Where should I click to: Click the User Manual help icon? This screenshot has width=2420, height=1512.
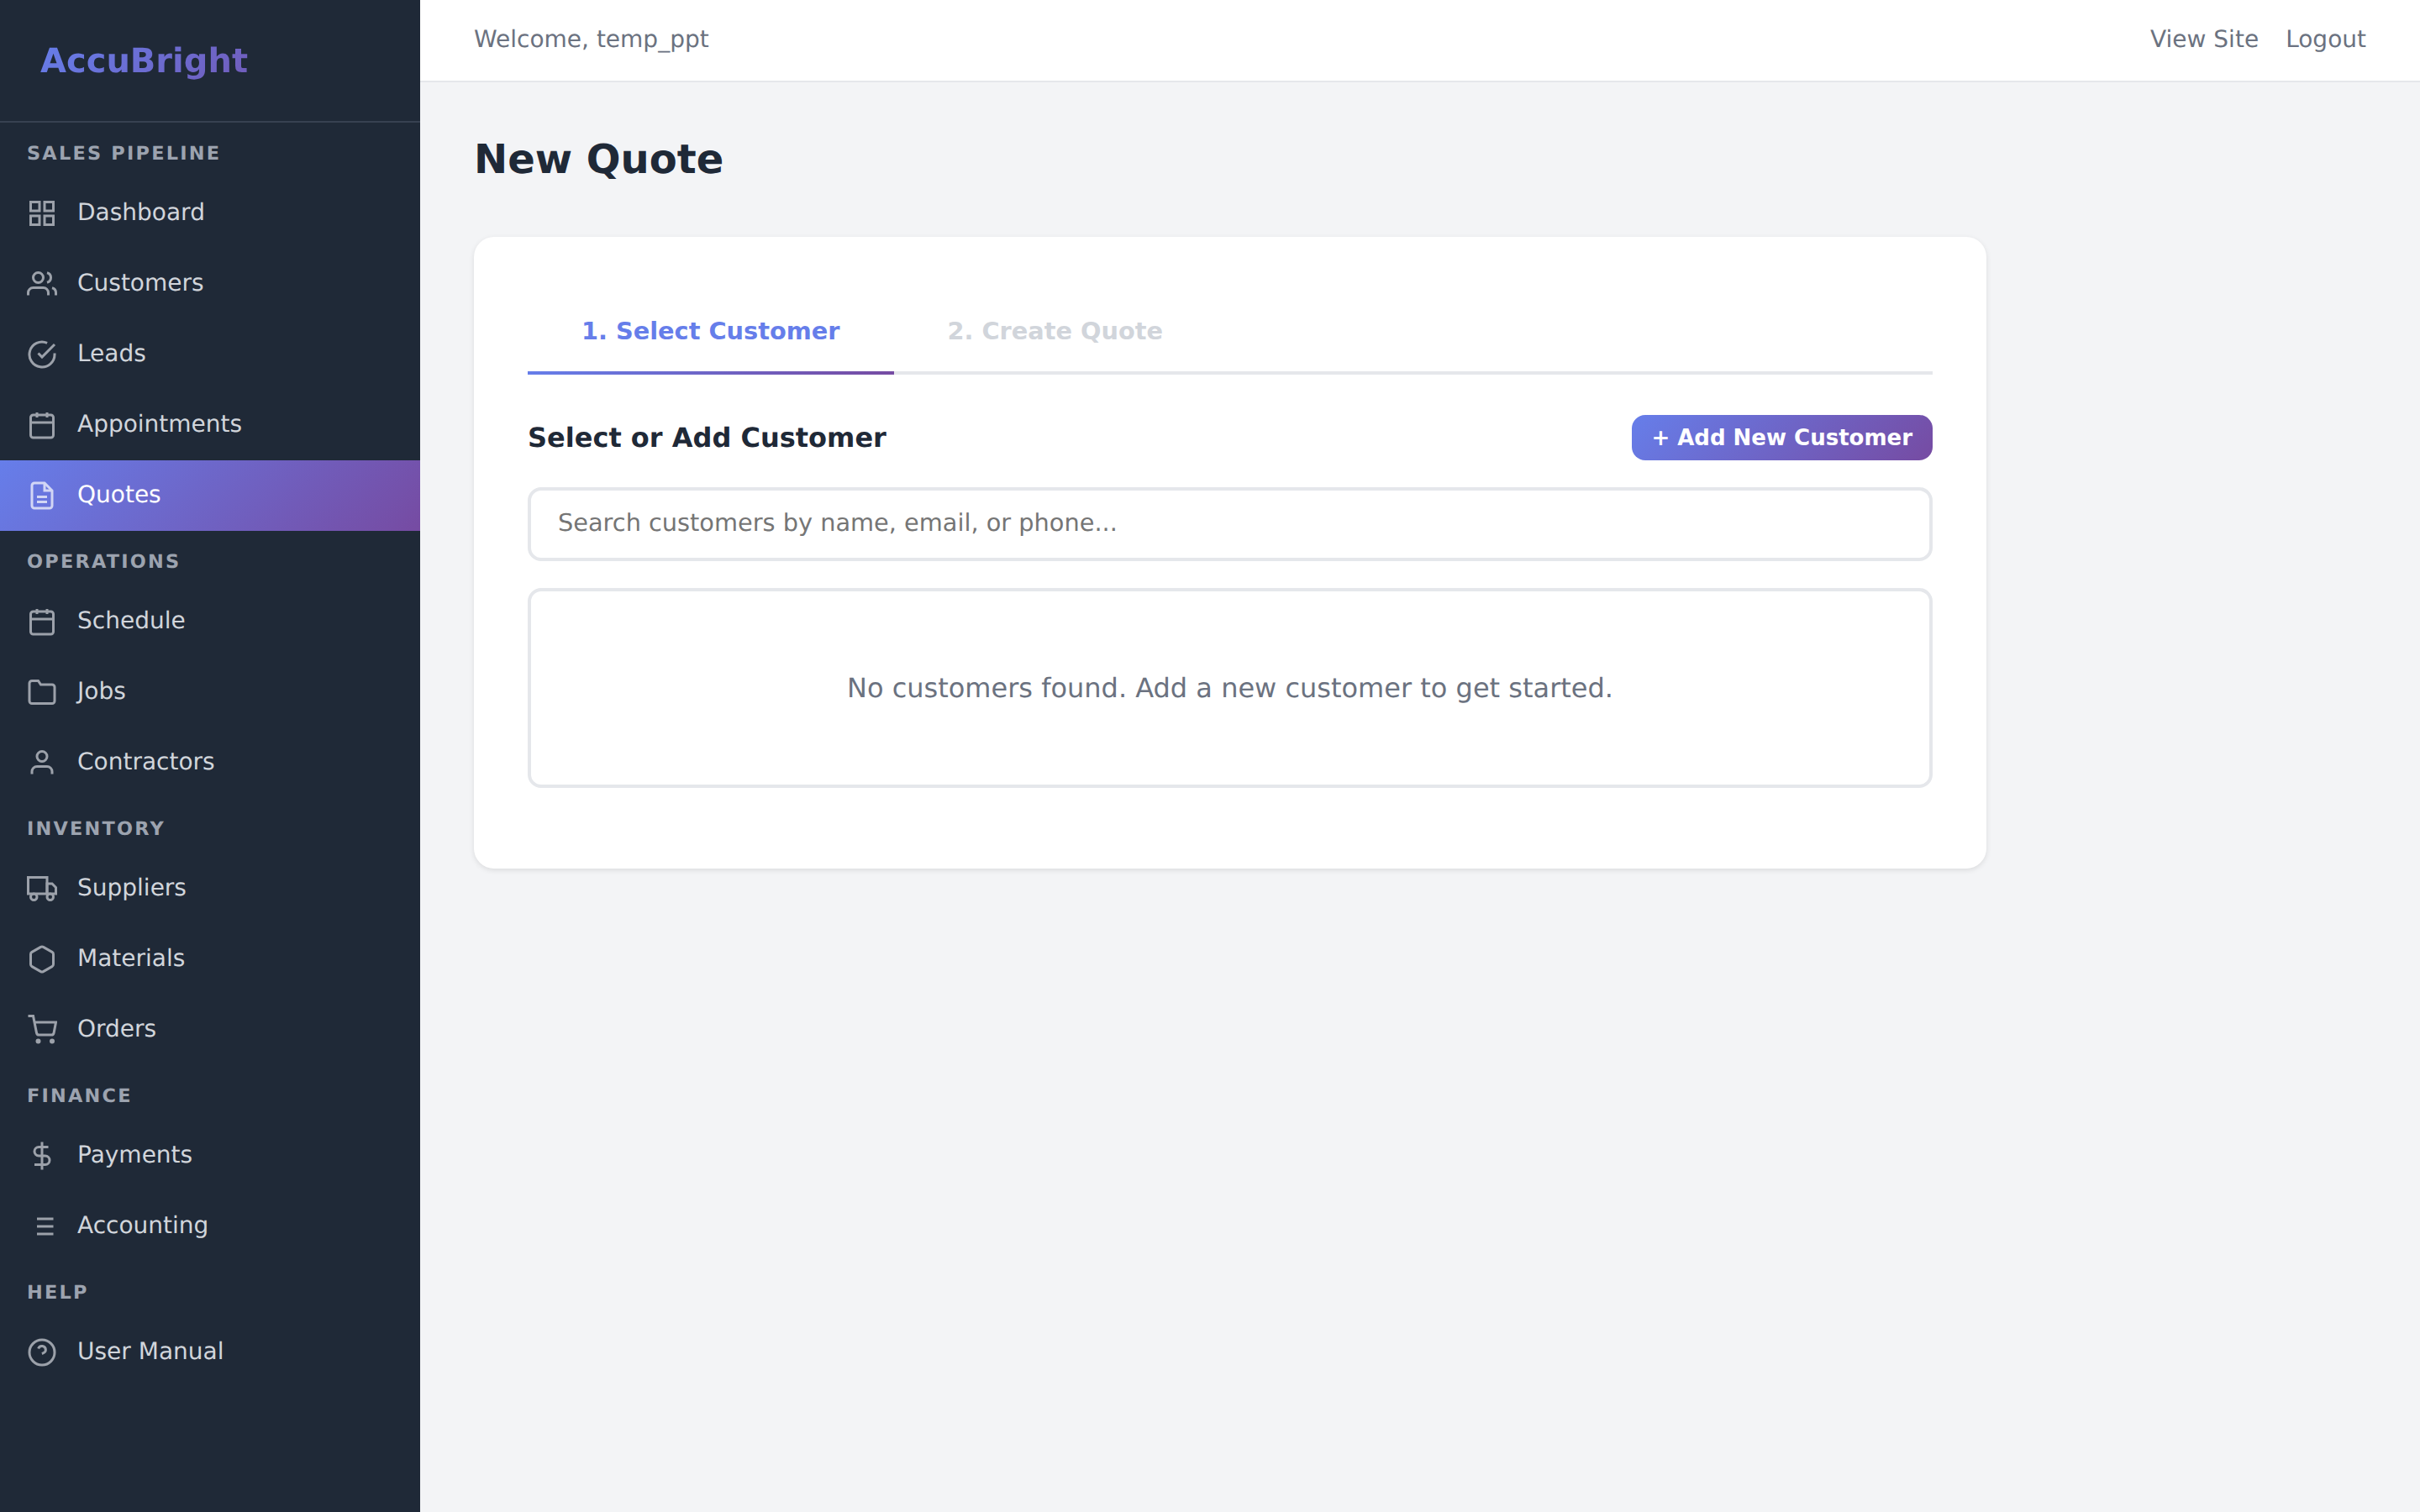(x=42, y=1352)
